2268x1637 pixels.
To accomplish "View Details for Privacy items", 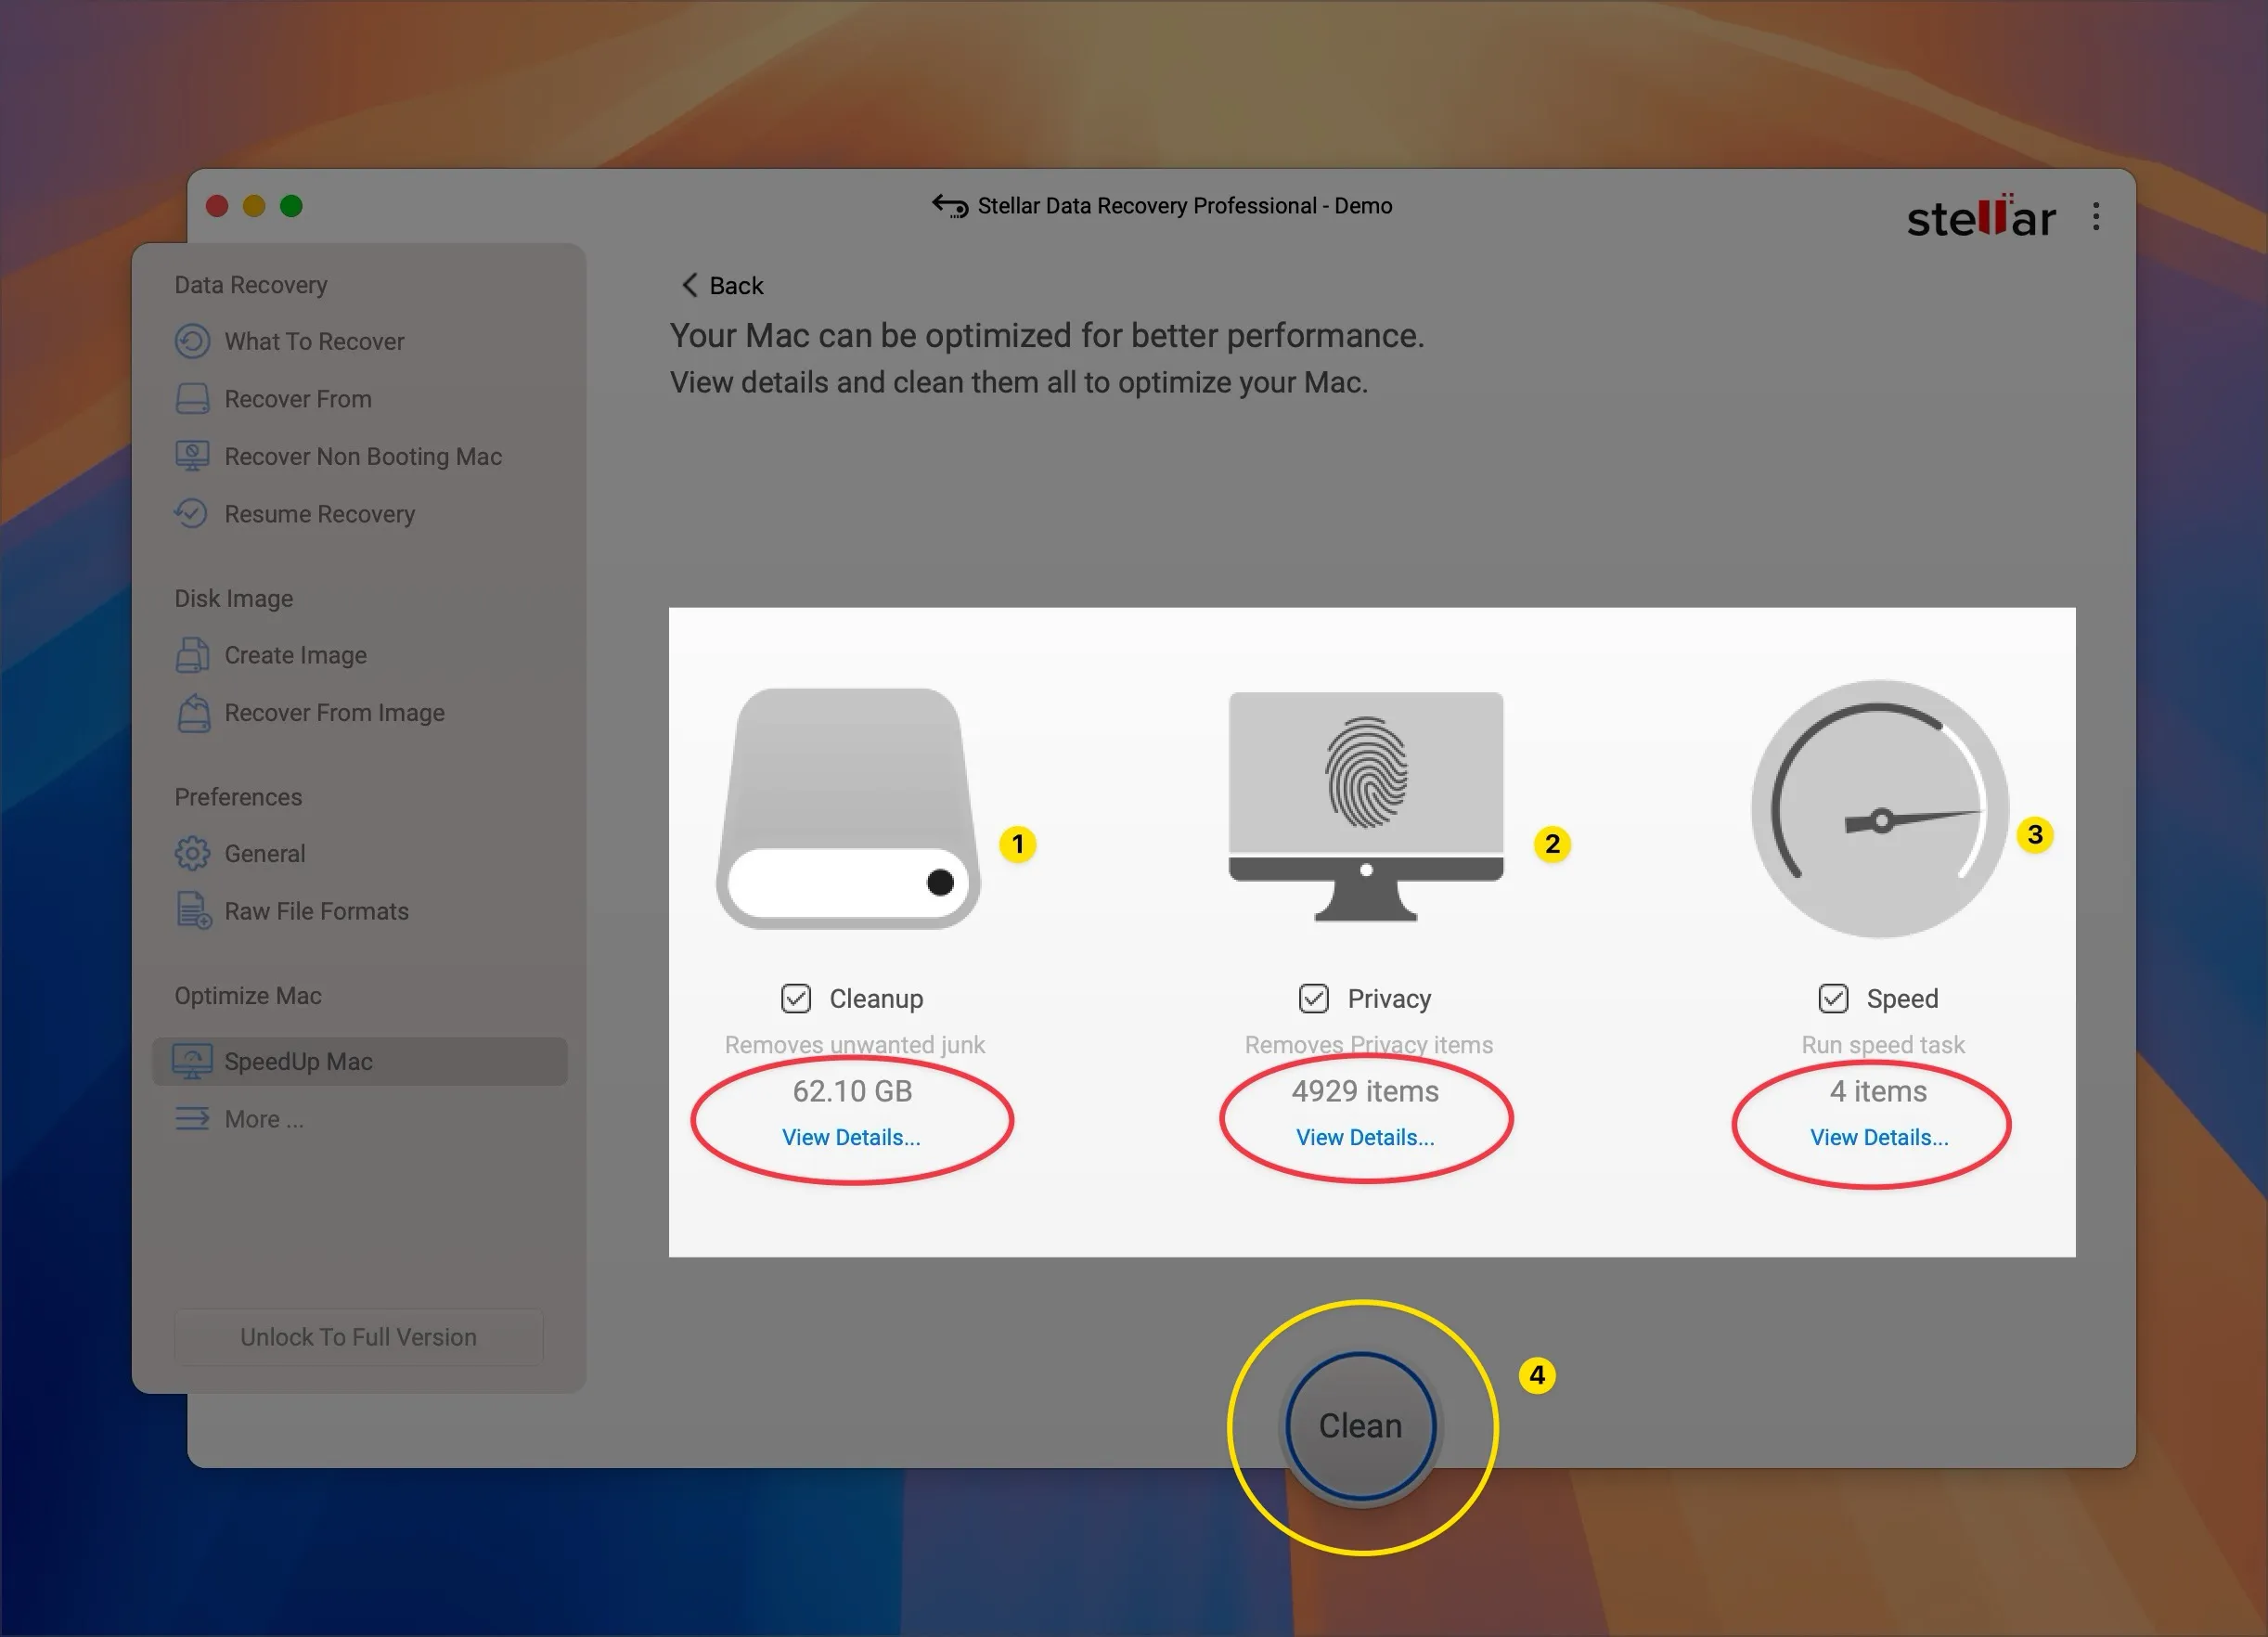I will point(1365,1137).
